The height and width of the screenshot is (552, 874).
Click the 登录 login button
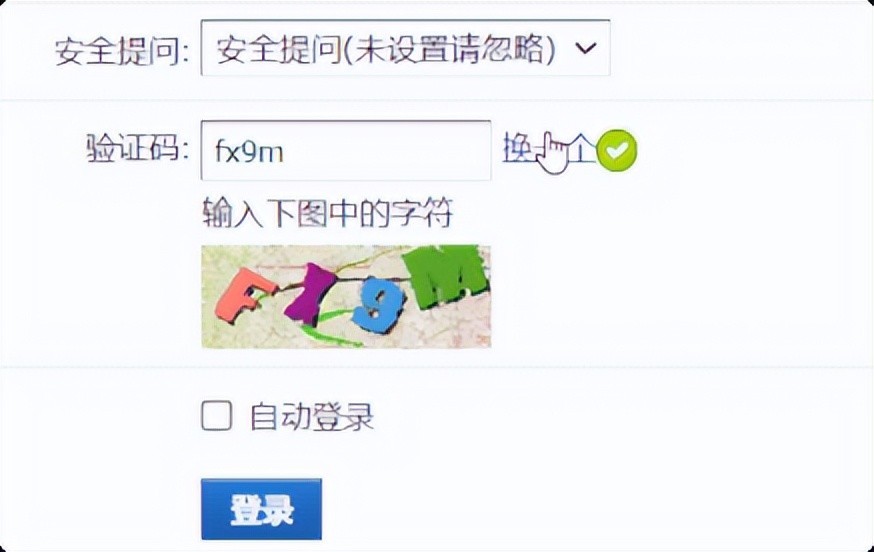click(x=261, y=509)
